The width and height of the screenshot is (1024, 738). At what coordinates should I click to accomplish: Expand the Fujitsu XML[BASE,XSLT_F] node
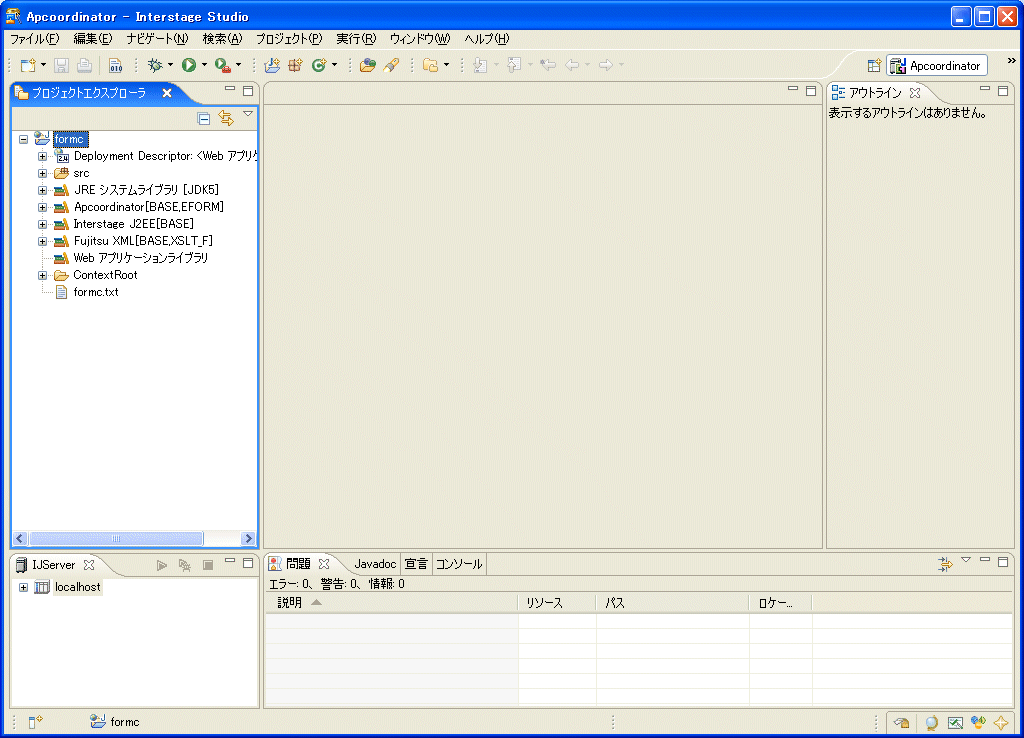click(x=42, y=241)
